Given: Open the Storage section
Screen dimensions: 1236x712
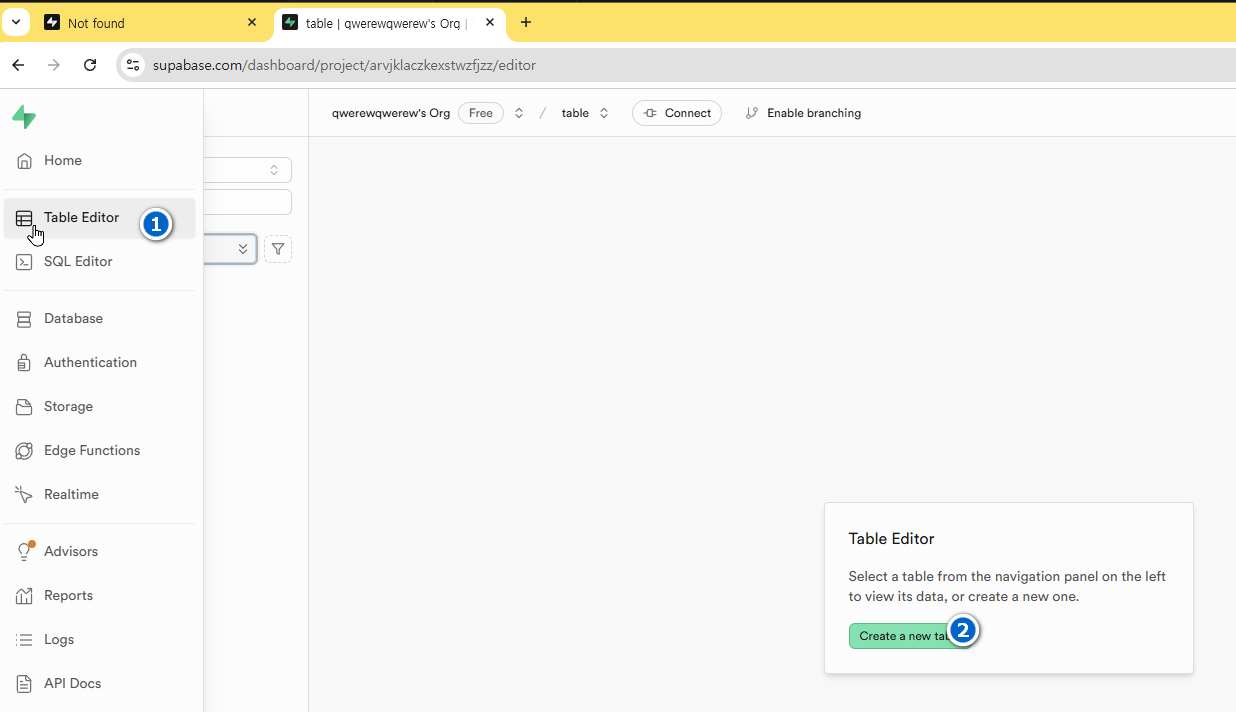Looking at the screenshot, I should click(x=68, y=407).
